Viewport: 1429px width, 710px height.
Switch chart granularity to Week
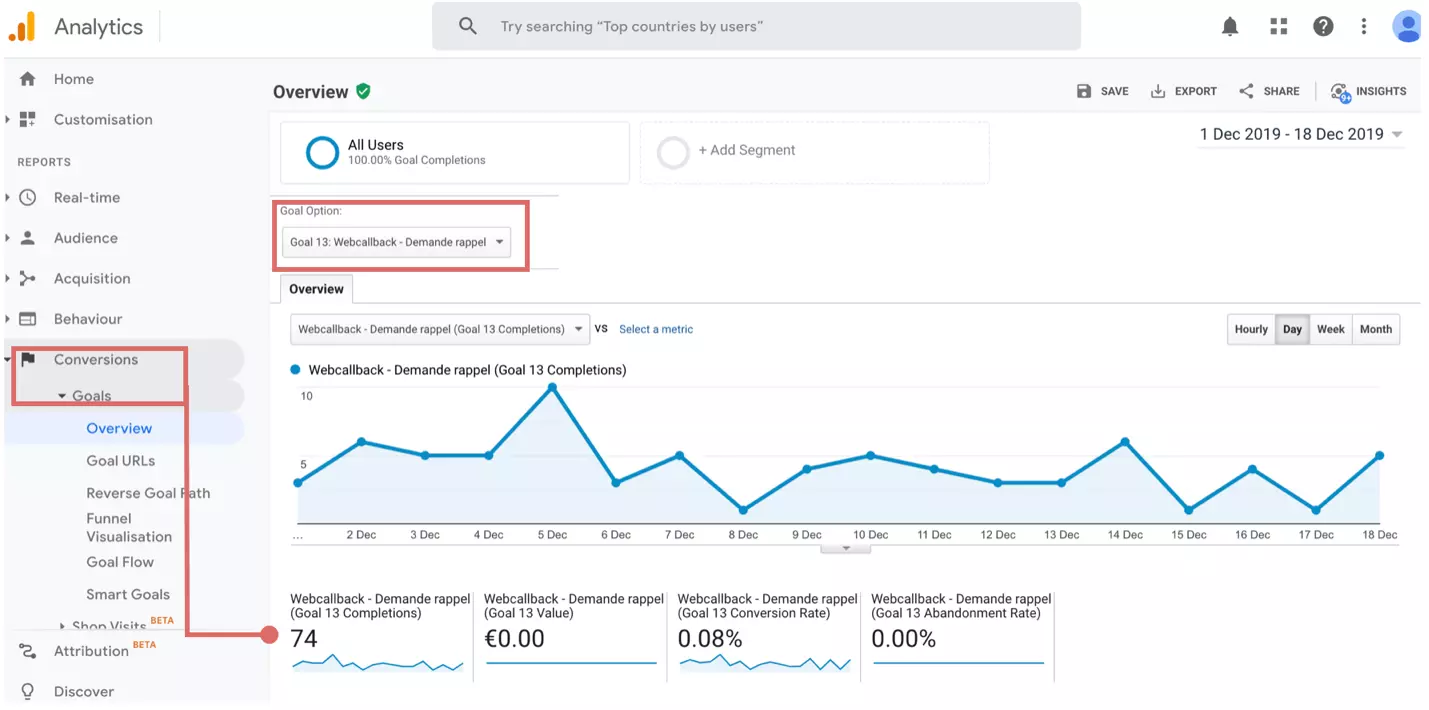(x=1330, y=329)
